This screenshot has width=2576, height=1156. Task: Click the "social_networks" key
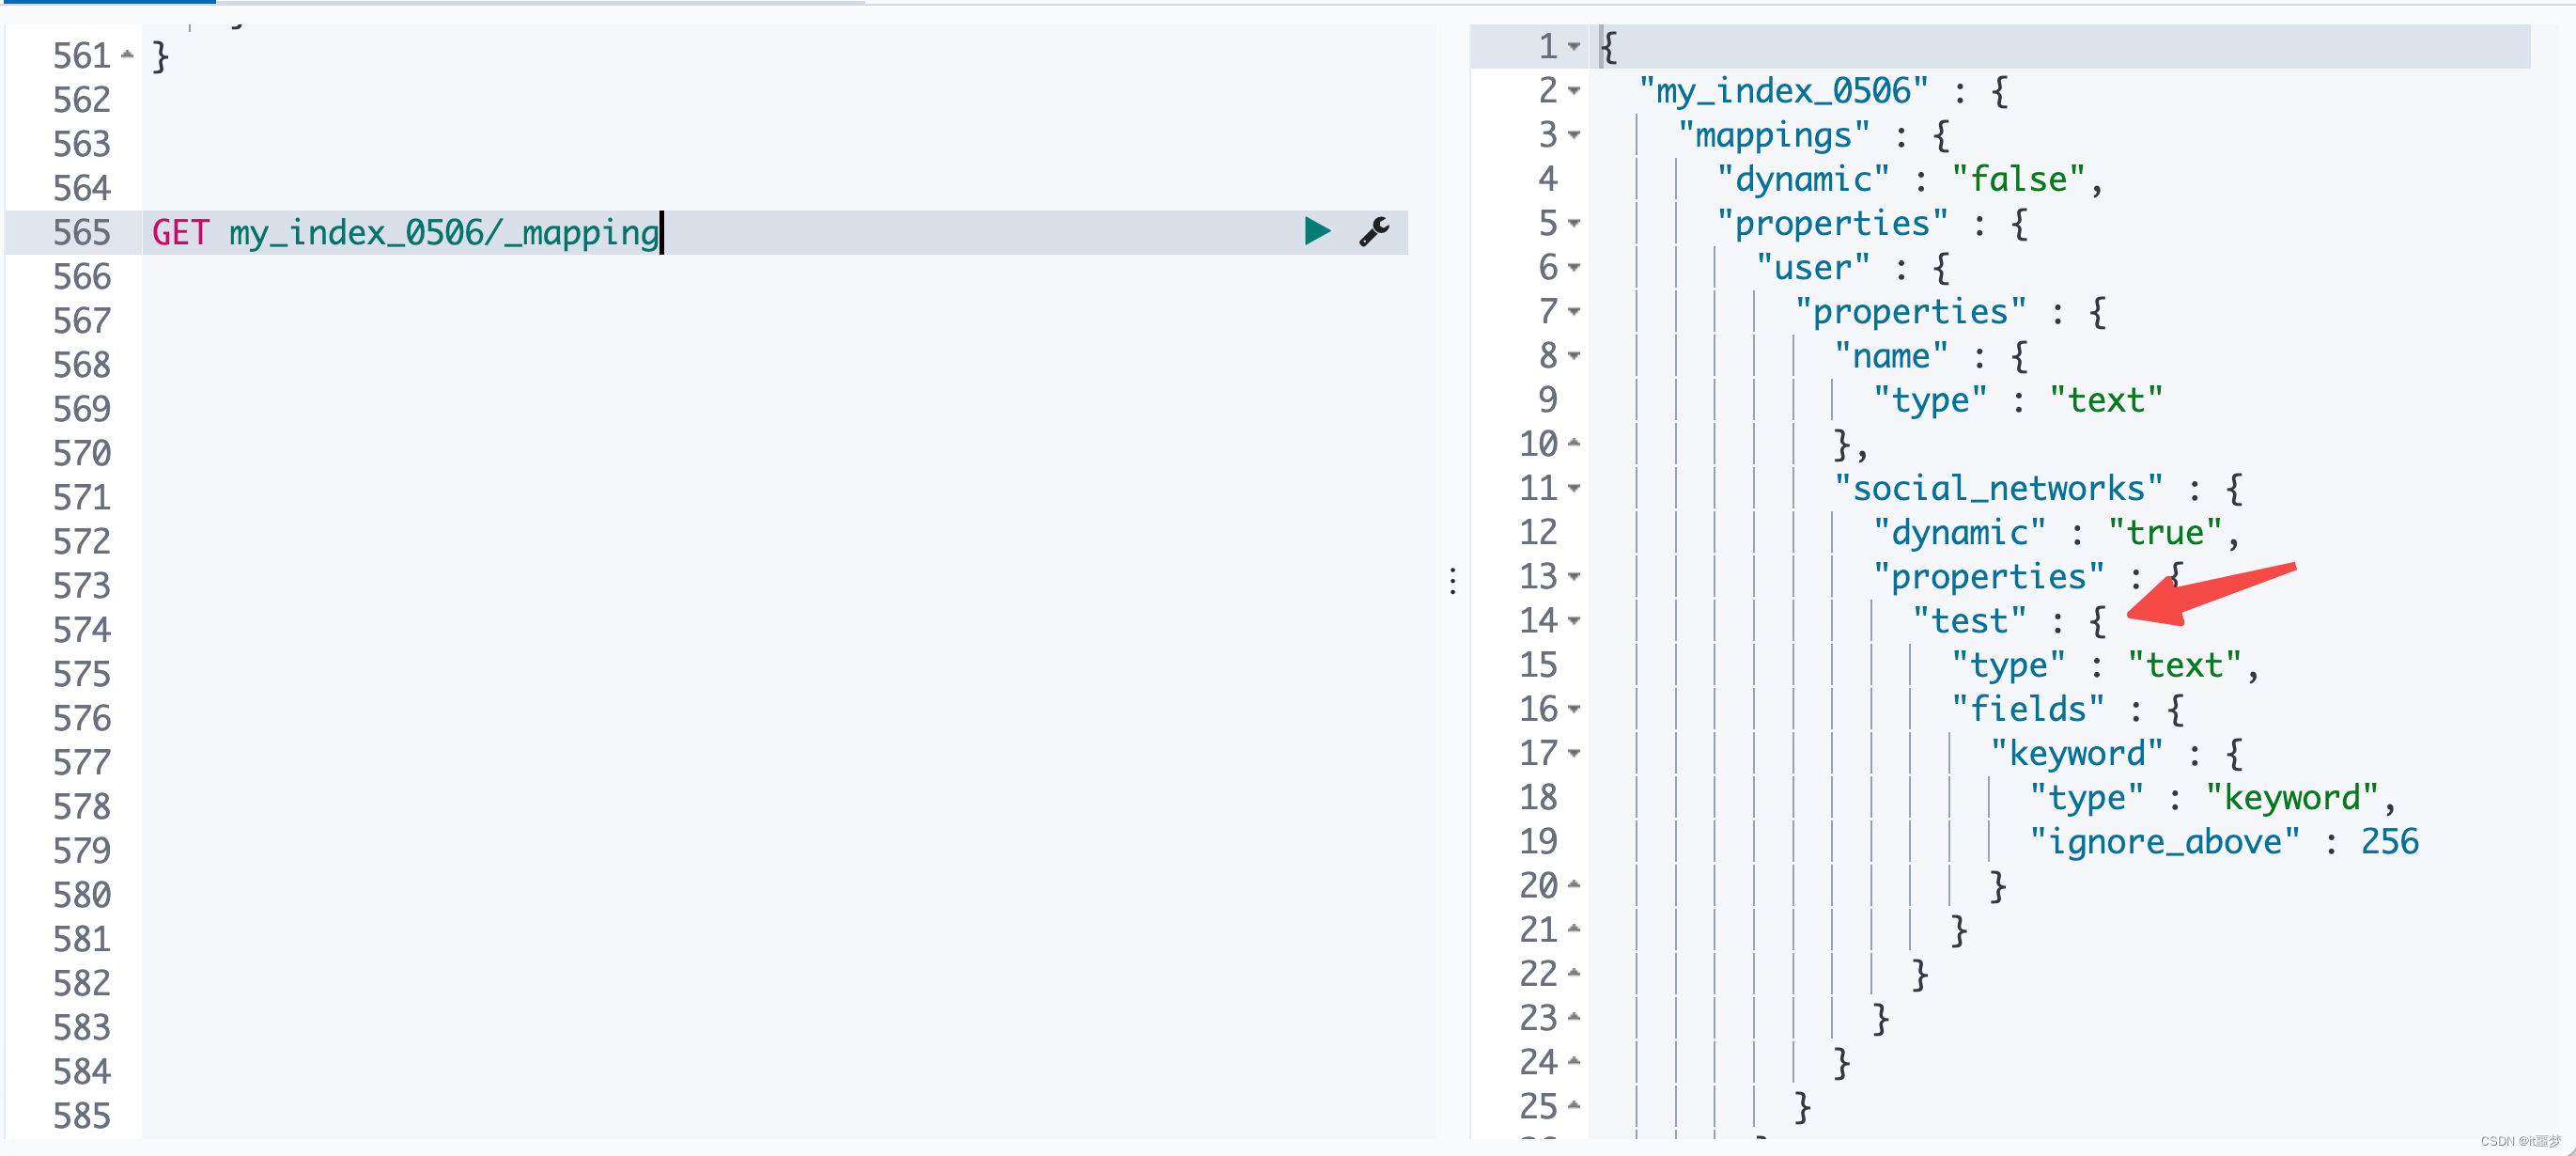tap(1998, 489)
